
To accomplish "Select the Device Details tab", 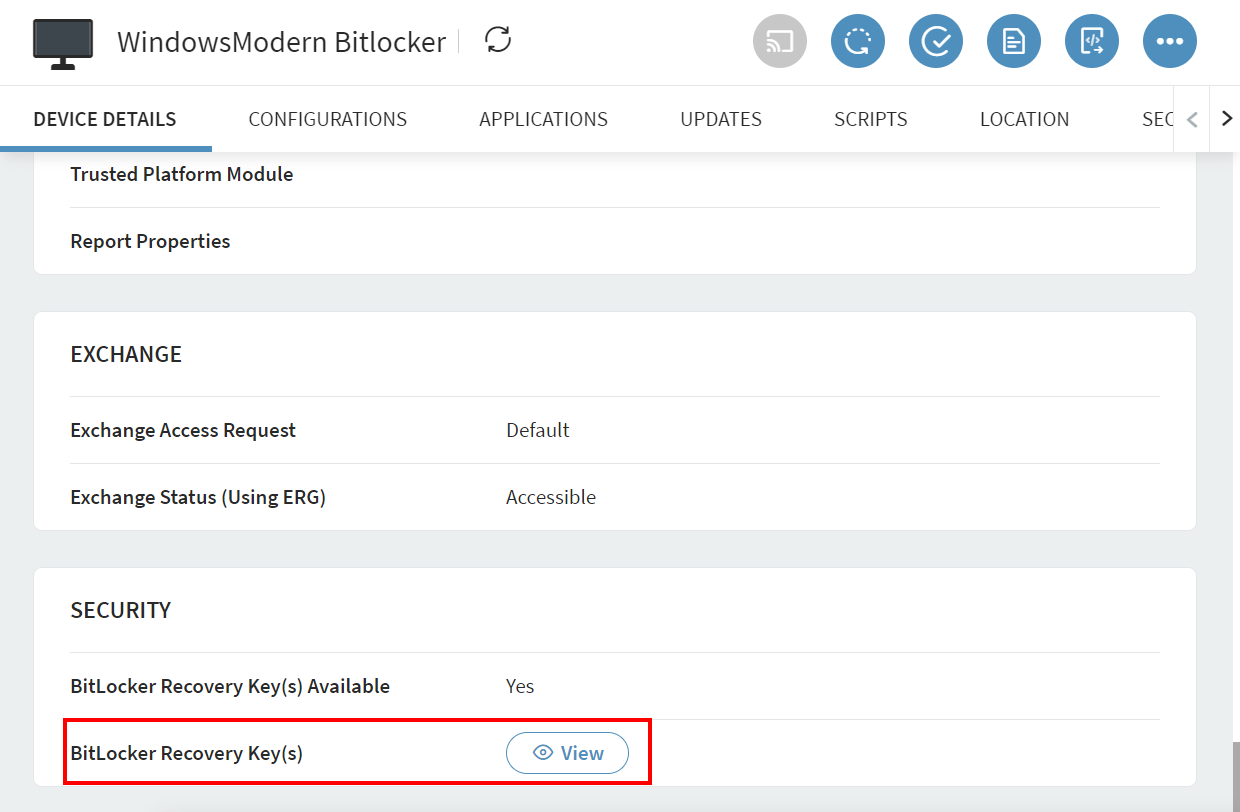I will 105,119.
